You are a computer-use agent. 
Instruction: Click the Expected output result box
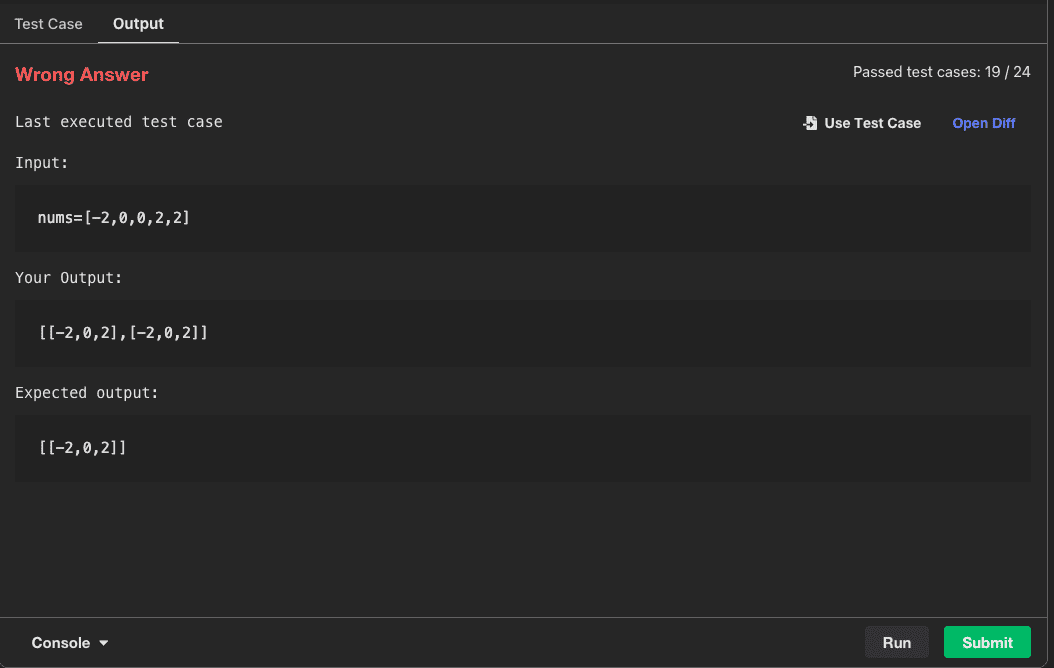(x=522, y=447)
